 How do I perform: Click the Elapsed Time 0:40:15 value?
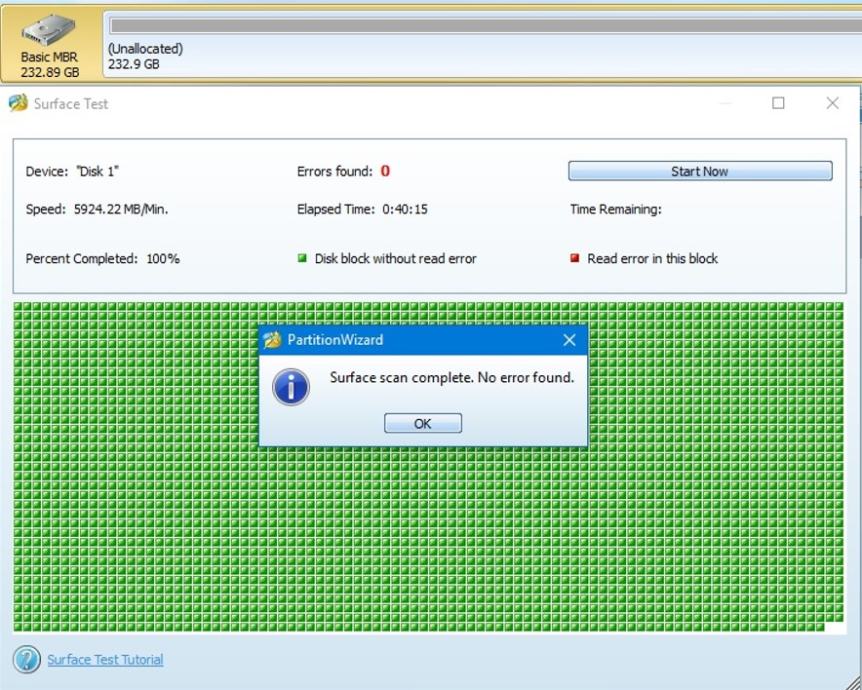click(x=405, y=209)
